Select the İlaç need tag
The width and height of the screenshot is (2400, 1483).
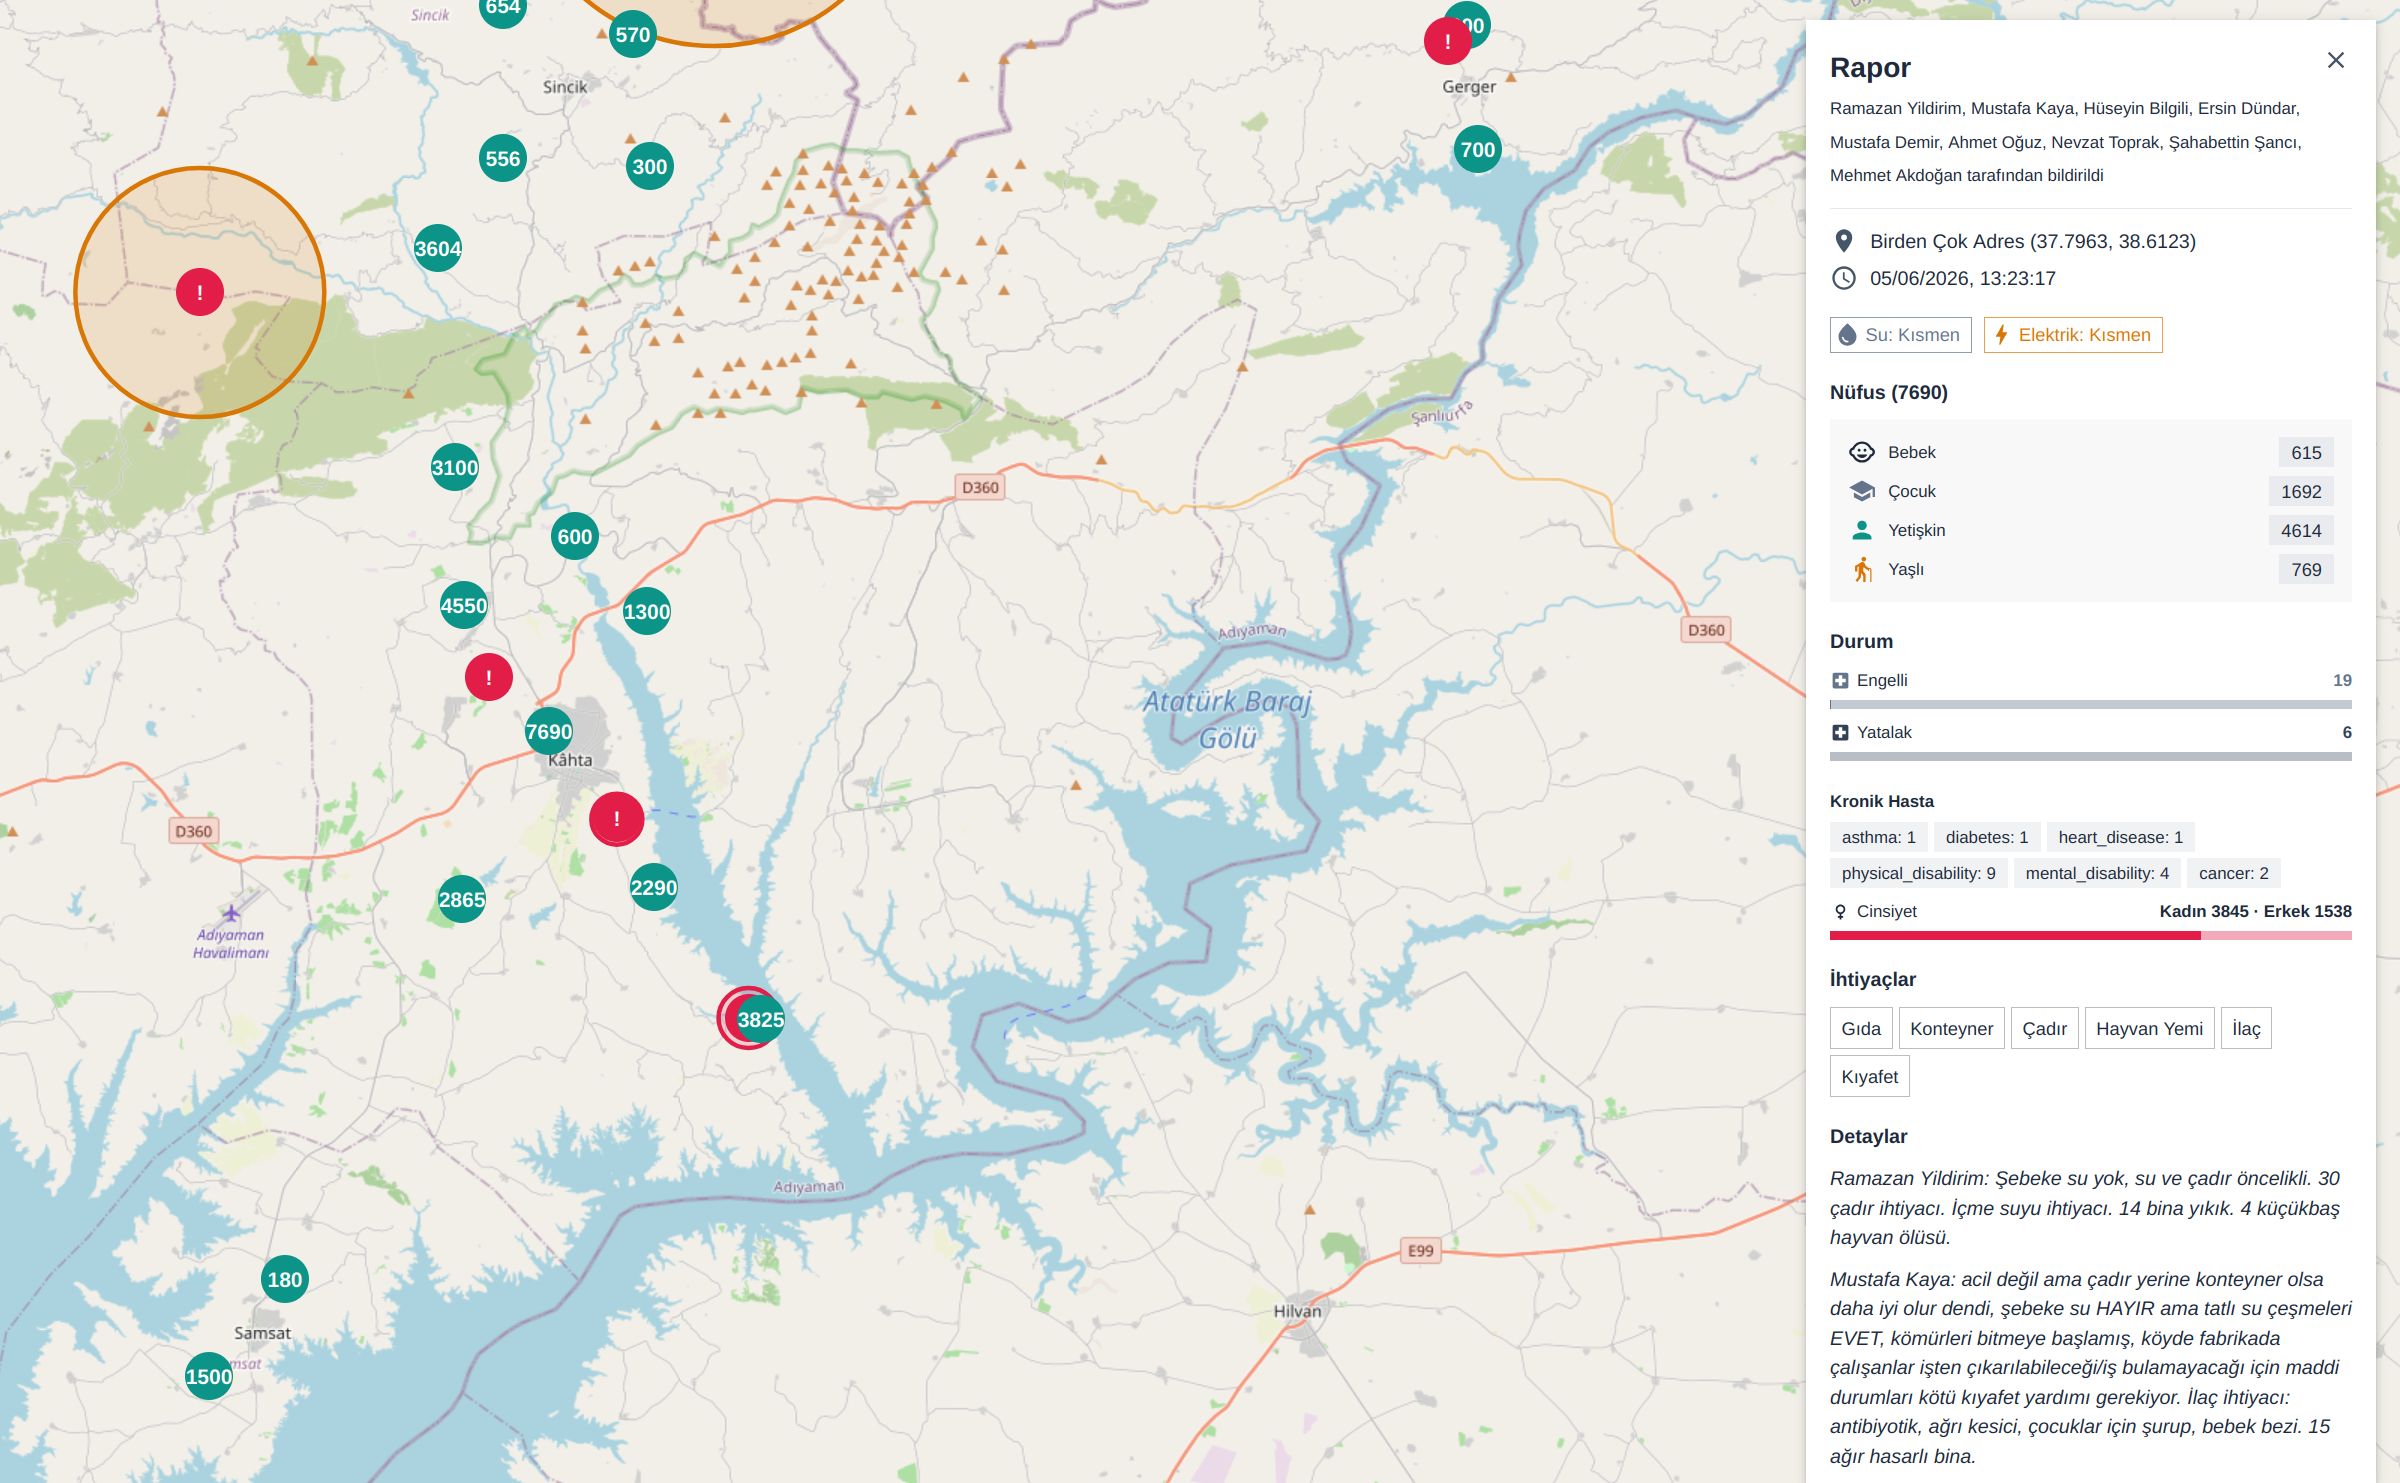[2246, 1028]
